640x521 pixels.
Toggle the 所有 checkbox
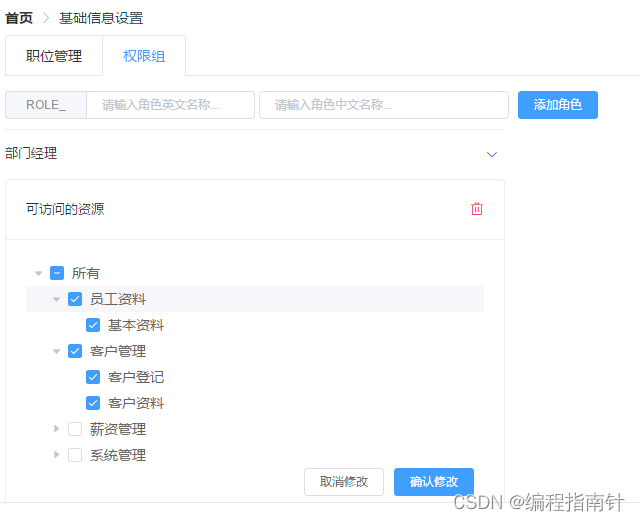pyautogui.click(x=57, y=273)
